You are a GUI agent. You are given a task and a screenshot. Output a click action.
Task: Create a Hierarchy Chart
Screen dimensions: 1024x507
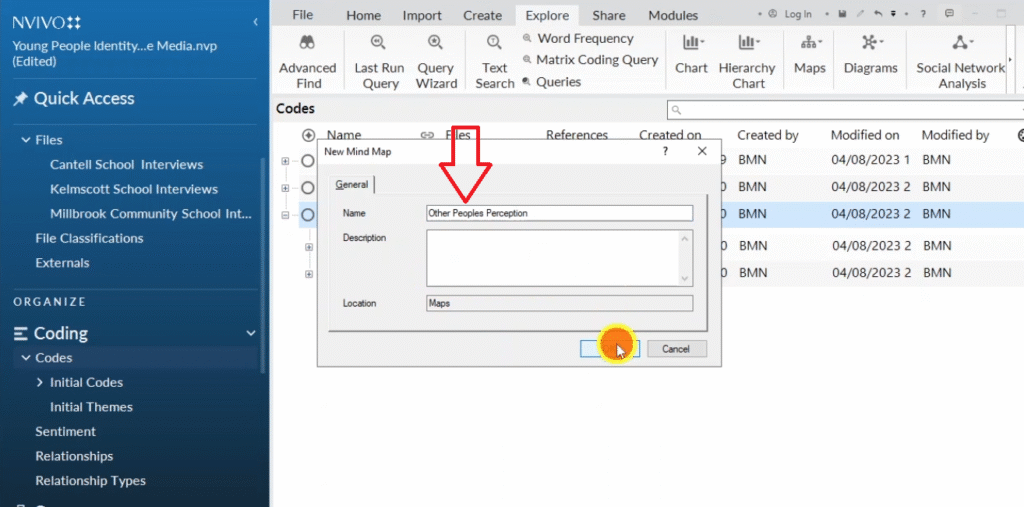pos(747,60)
